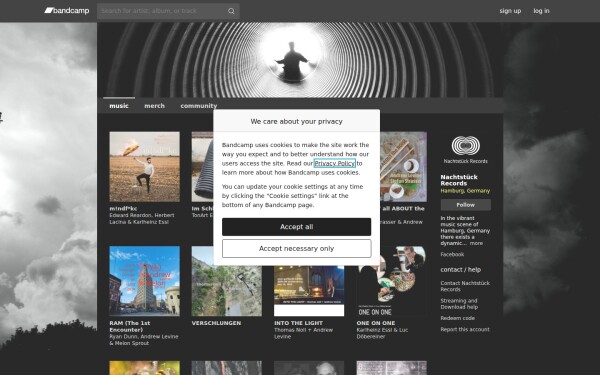Viewport: 600px width, 375px height.
Task: Open the sign up link
Action: tap(510, 11)
